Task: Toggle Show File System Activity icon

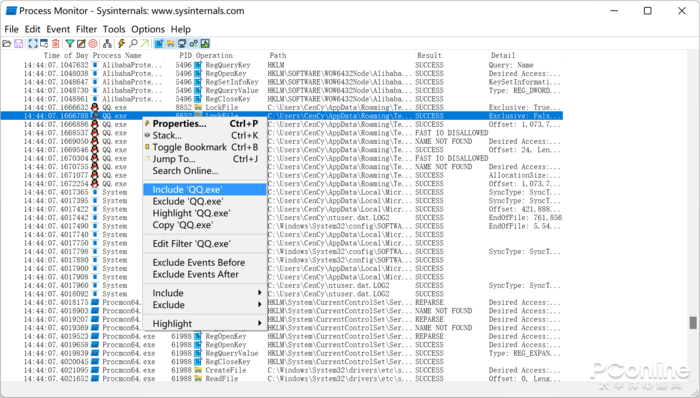Action: point(171,43)
